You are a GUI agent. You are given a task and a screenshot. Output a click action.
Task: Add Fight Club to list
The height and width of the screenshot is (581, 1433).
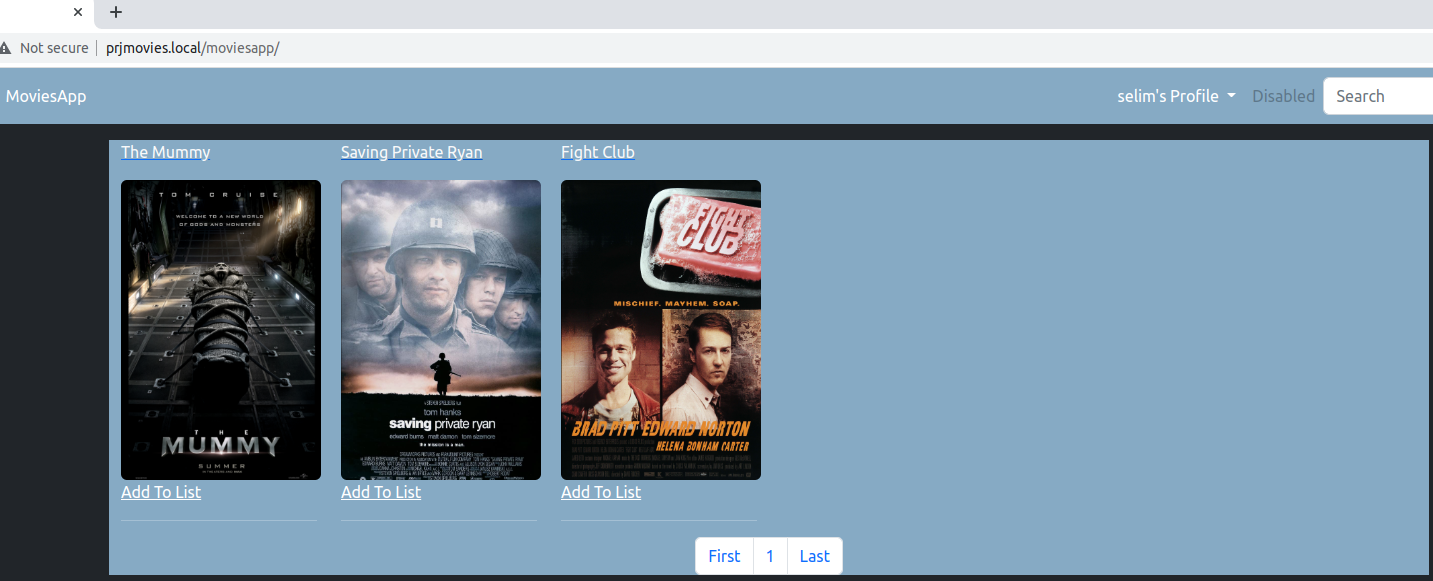601,492
